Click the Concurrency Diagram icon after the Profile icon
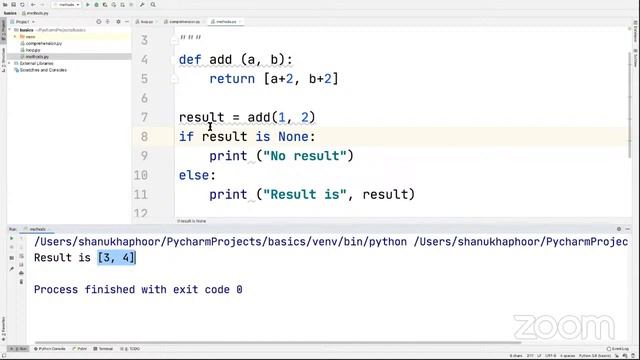Image resolution: width=640 pixels, height=360 pixels. [x=122, y=4]
